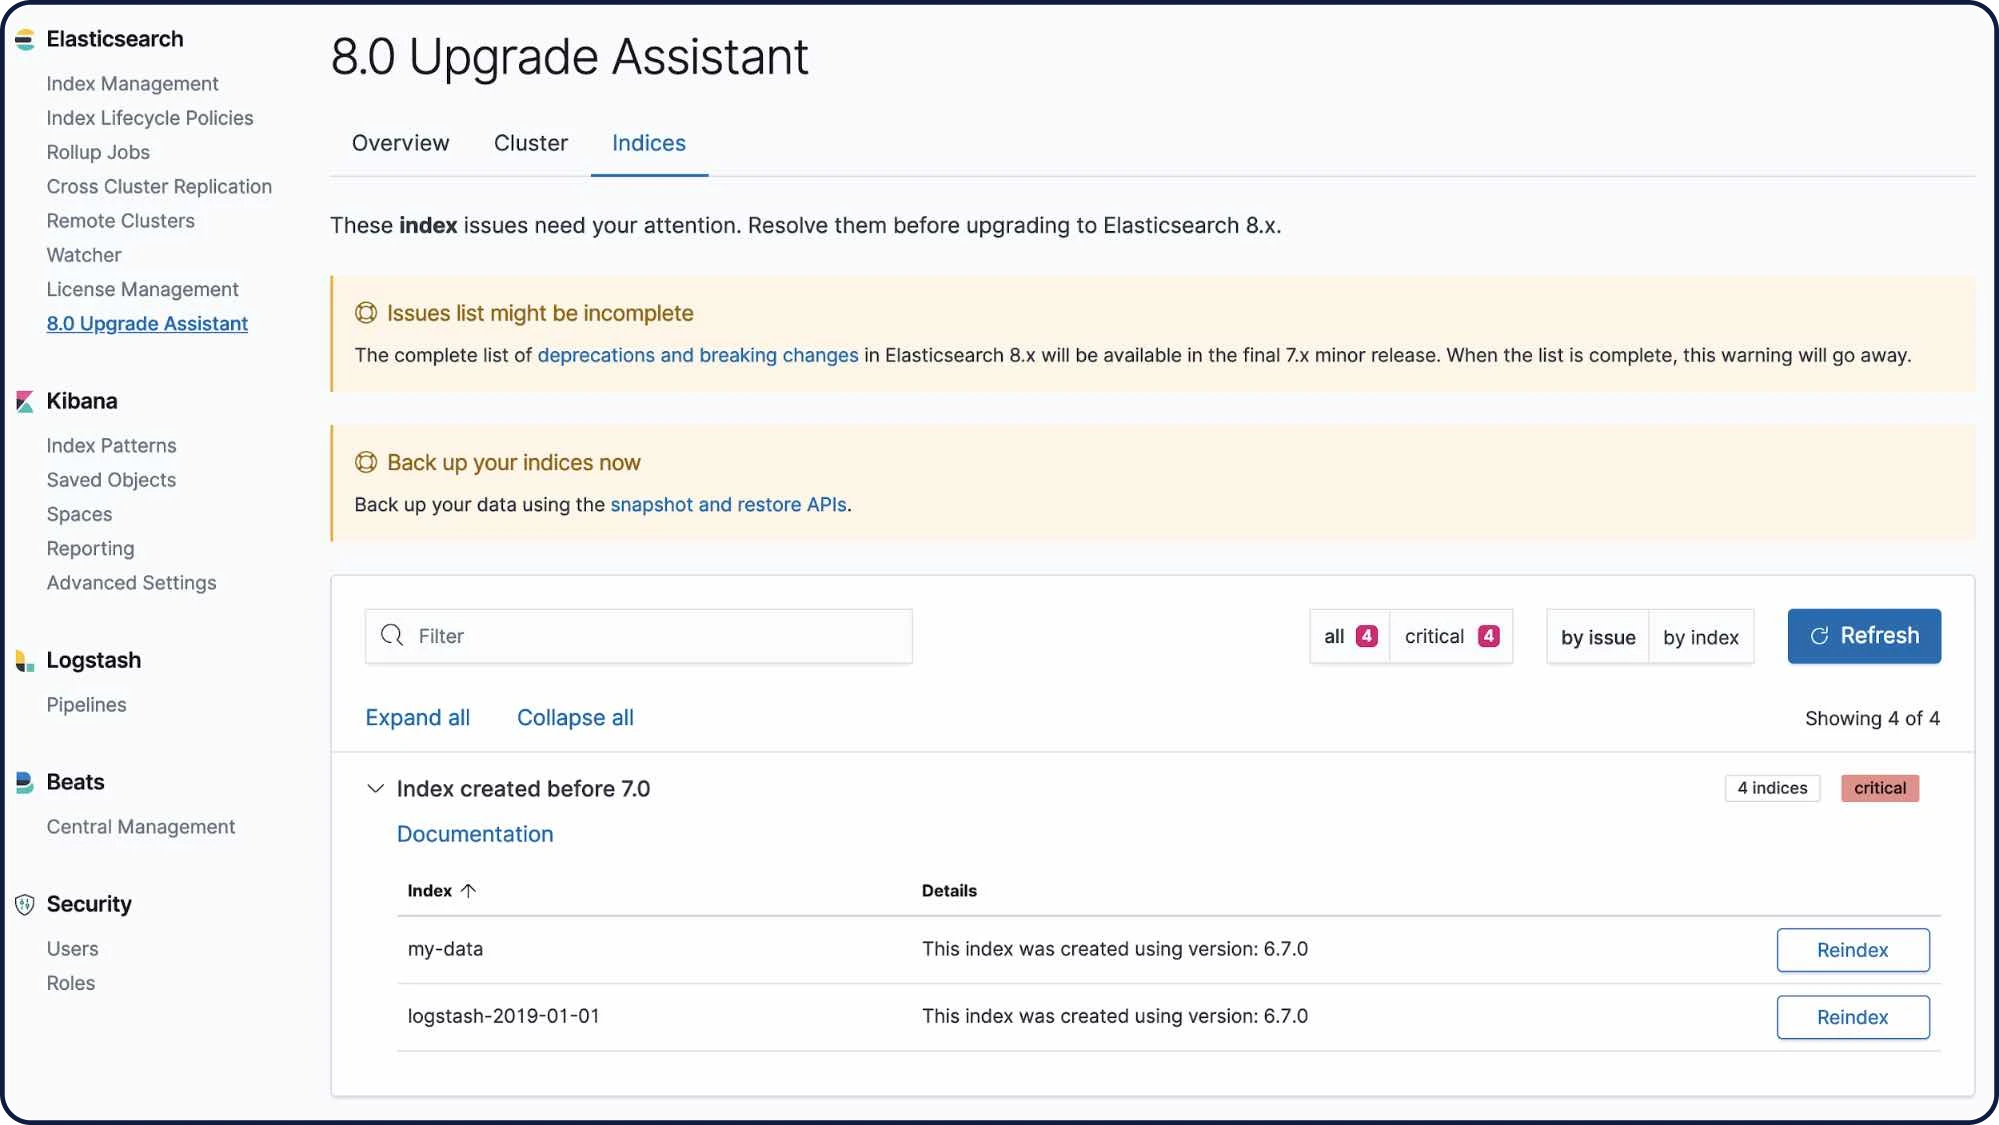Click the Security shield icon in sidebar
Image resolution: width=1999 pixels, height=1125 pixels.
coord(25,905)
